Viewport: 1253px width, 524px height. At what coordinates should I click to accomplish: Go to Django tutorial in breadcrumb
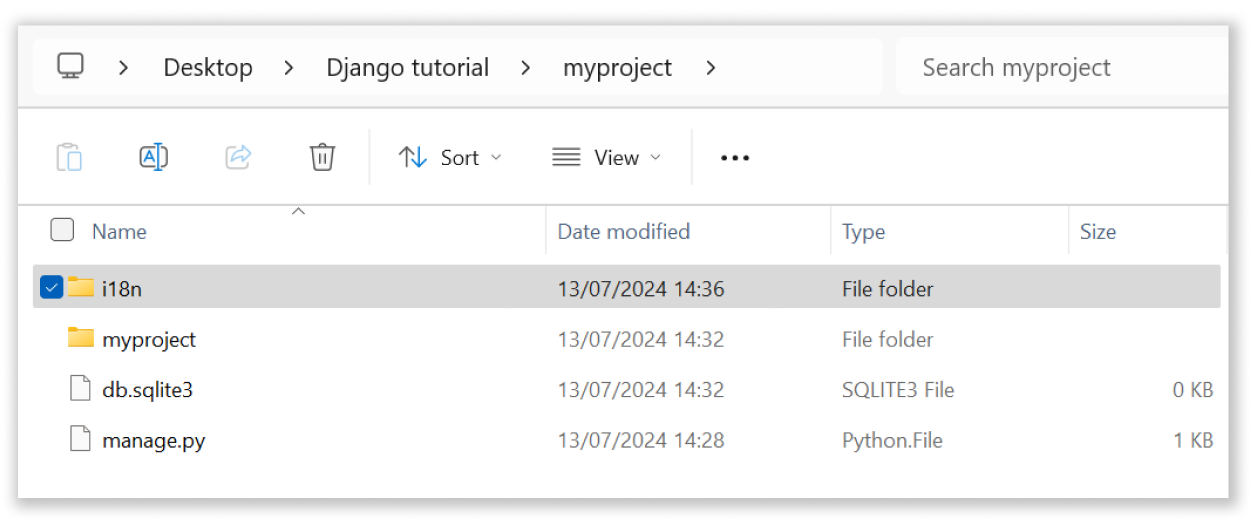(x=408, y=68)
